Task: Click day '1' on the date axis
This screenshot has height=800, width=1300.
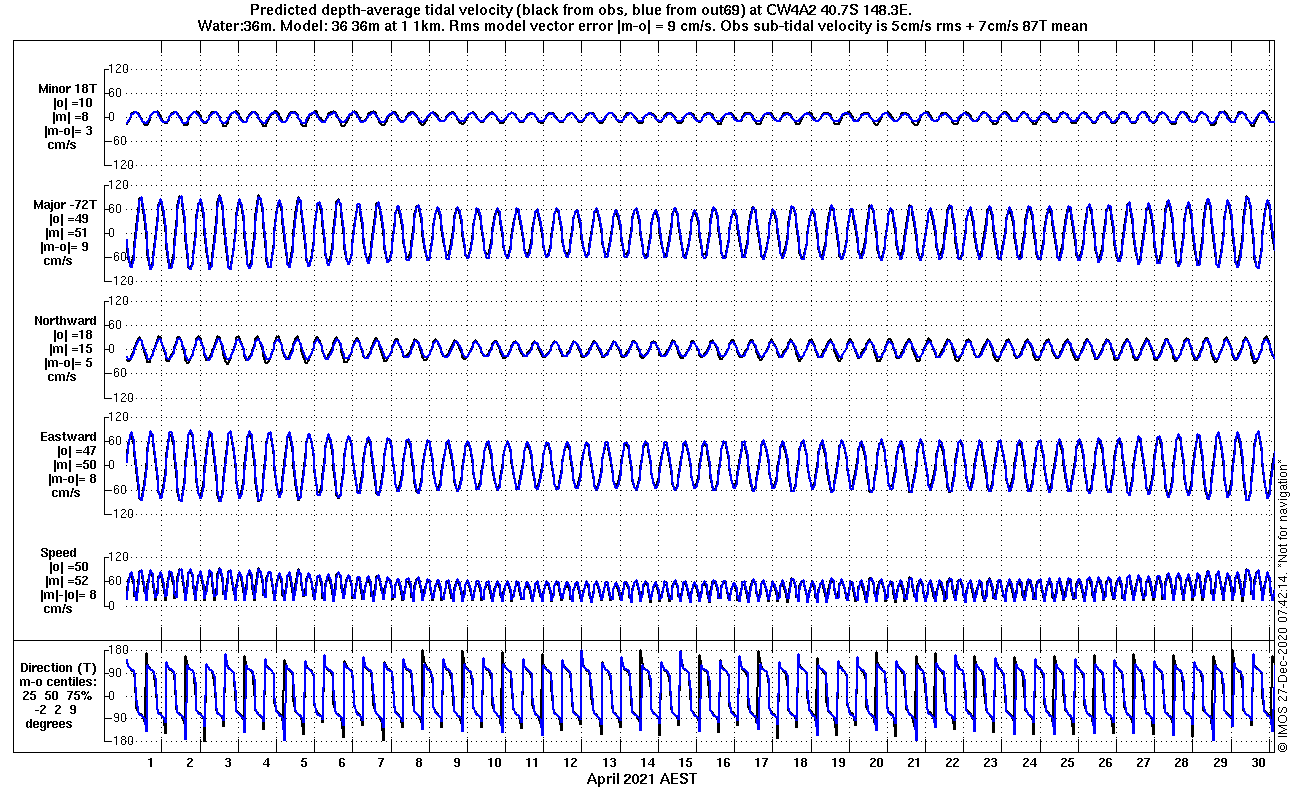Action: pos(150,763)
